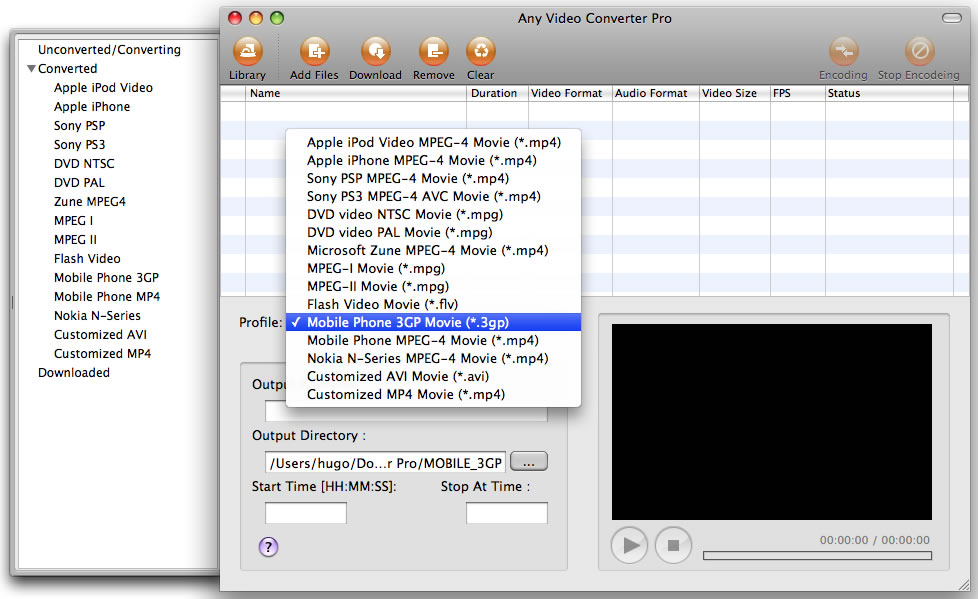Select DVD PAL in sidebar
978x599 pixels.
(x=79, y=183)
